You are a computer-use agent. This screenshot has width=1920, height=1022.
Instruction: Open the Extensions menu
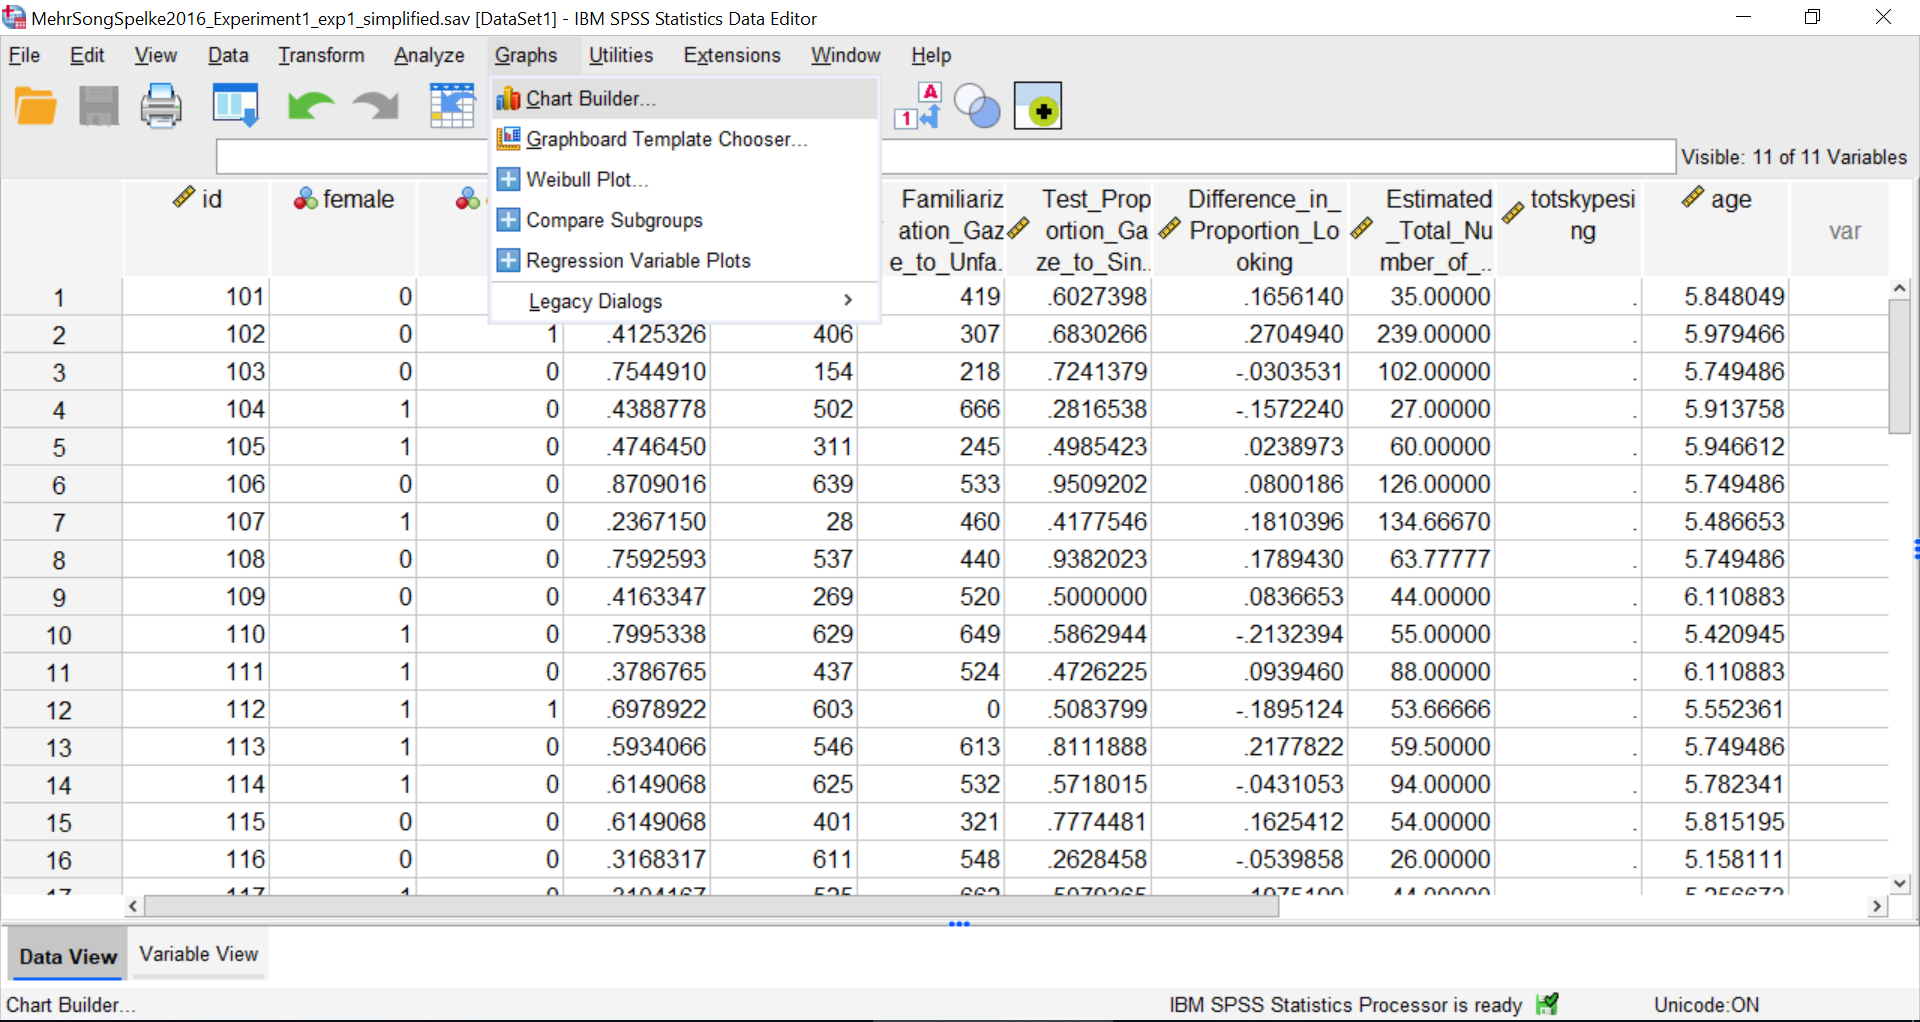(732, 55)
